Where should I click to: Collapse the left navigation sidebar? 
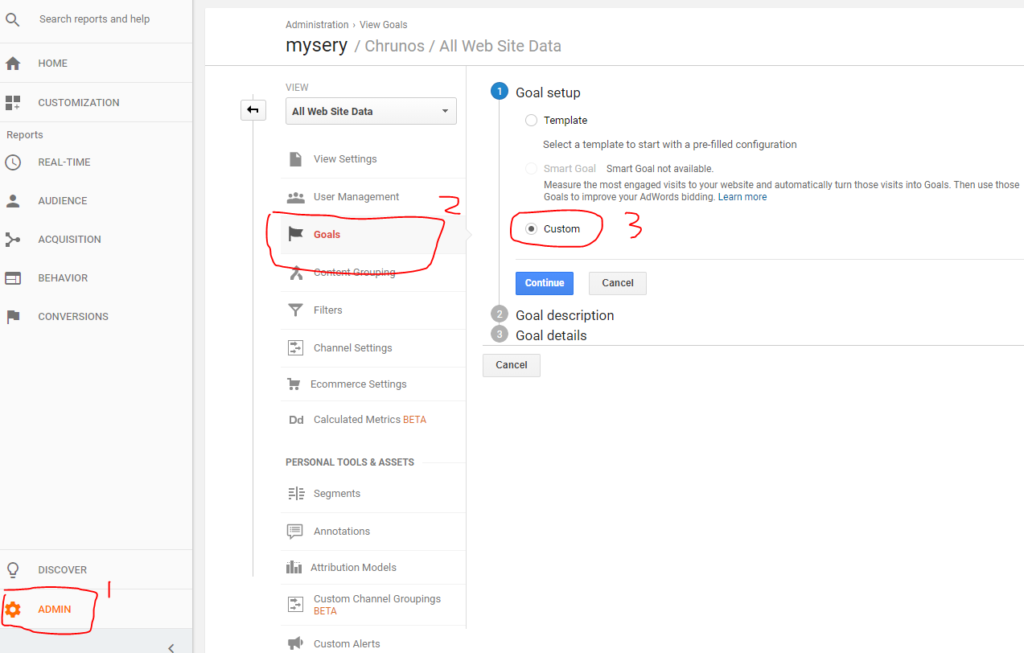171,647
